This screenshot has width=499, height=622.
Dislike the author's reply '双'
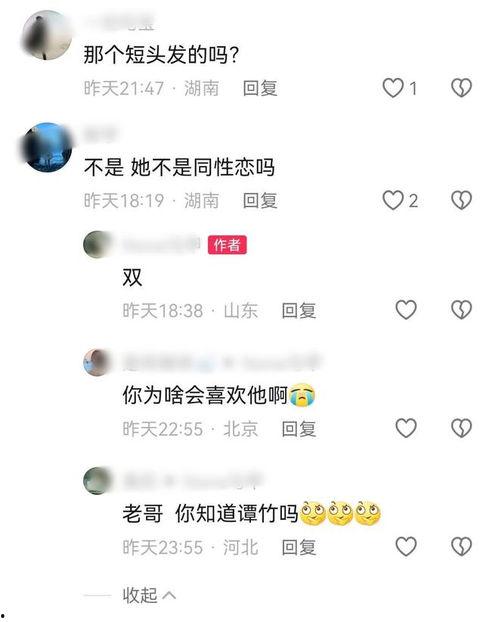tap(461, 310)
